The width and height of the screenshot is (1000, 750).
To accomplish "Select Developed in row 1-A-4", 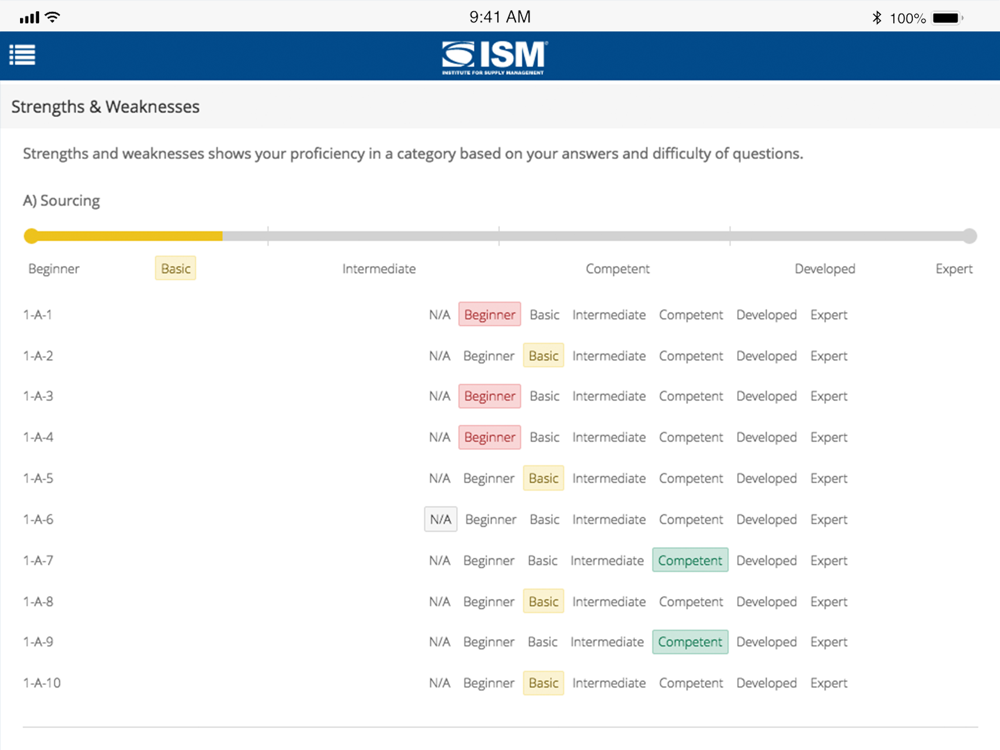I will 767,437.
